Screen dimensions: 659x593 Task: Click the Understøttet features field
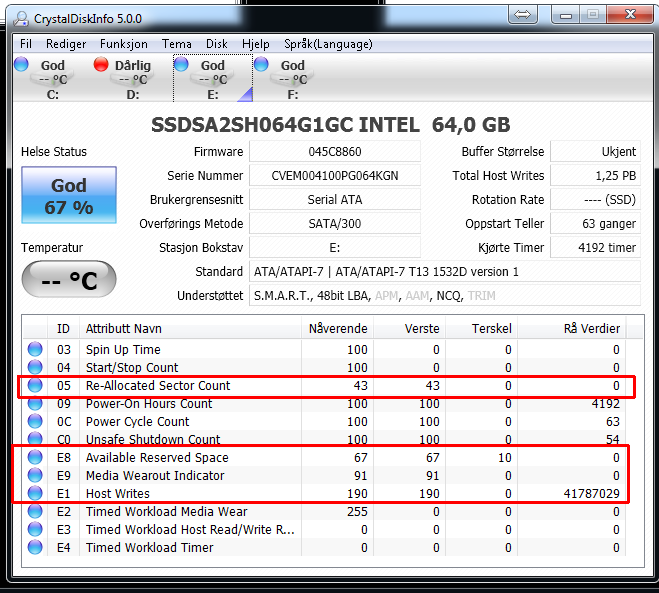pos(445,295)
